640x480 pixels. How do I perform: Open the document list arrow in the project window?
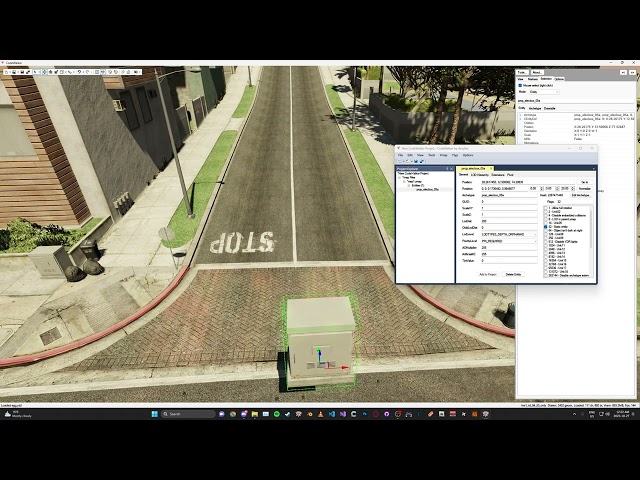click(x=593, y=169)
